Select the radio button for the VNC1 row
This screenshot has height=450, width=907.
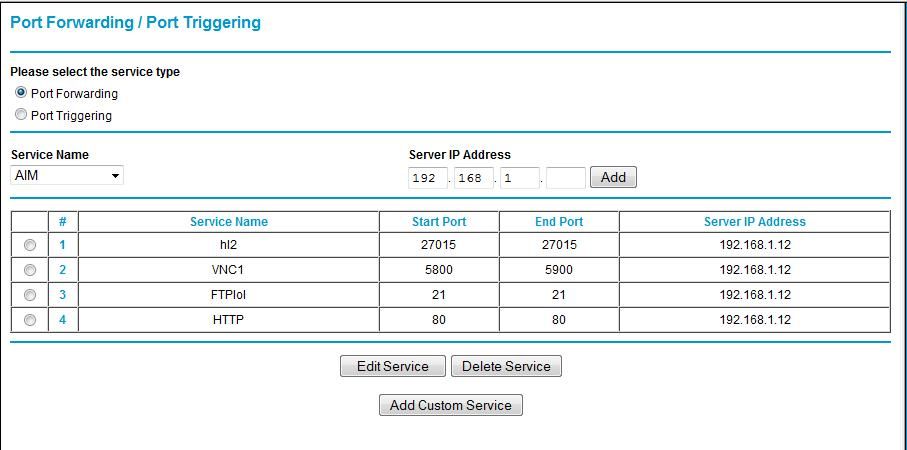(x=30, y=270)
